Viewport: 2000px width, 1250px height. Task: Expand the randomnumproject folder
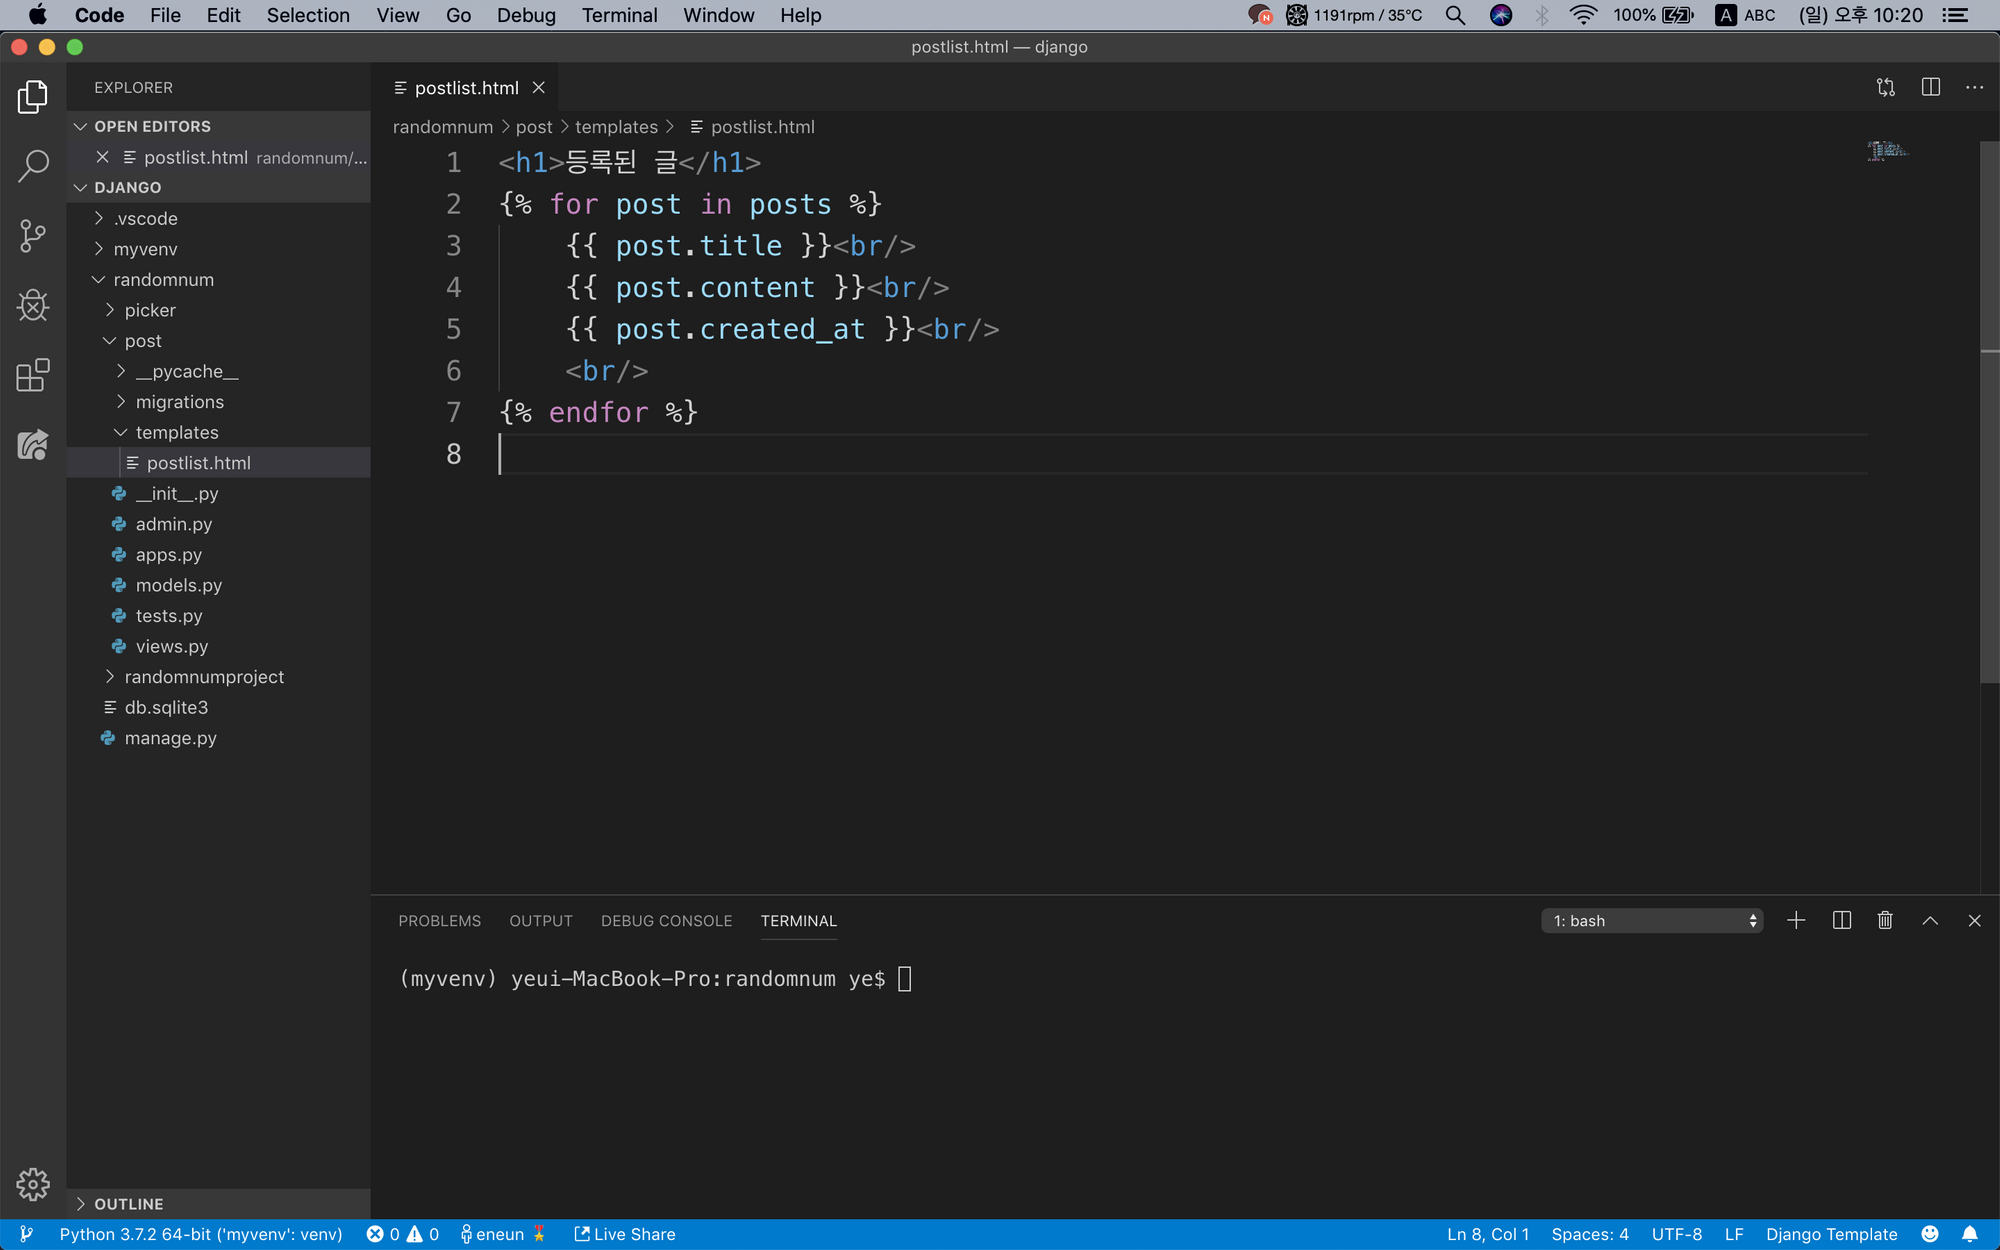point(204,677)
